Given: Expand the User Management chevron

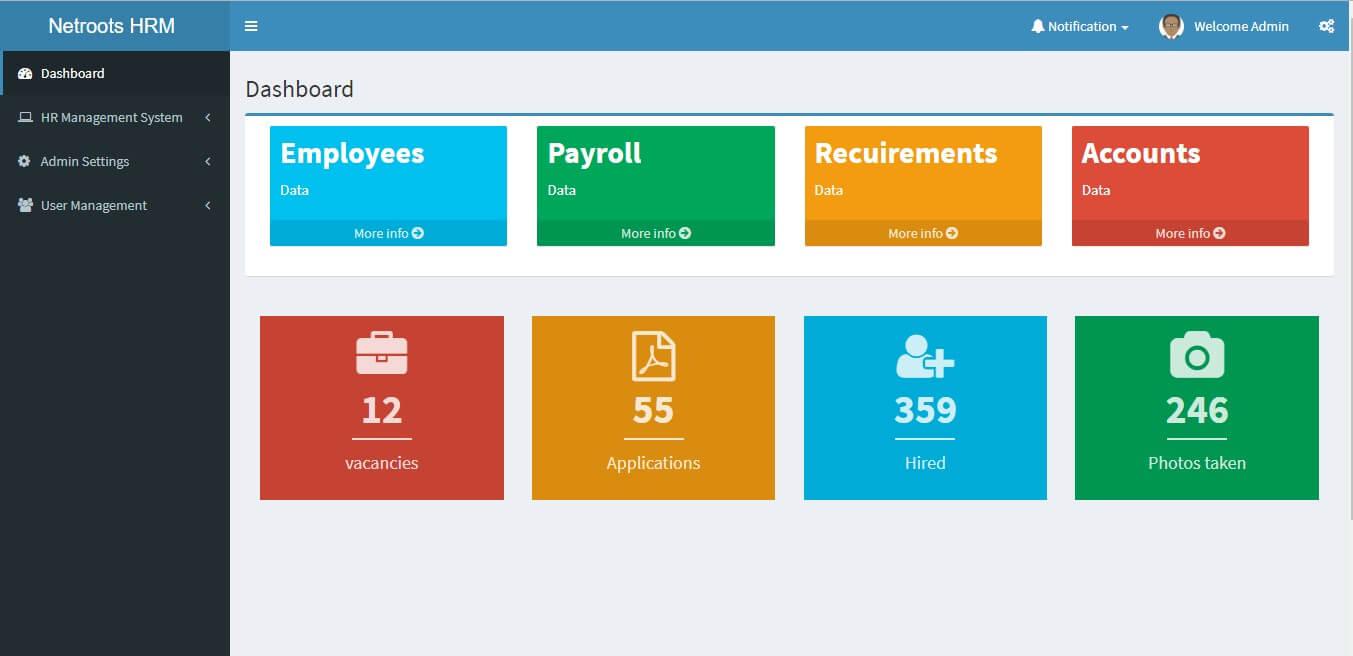Looking at the screenshot, I should tap(208, 205).
